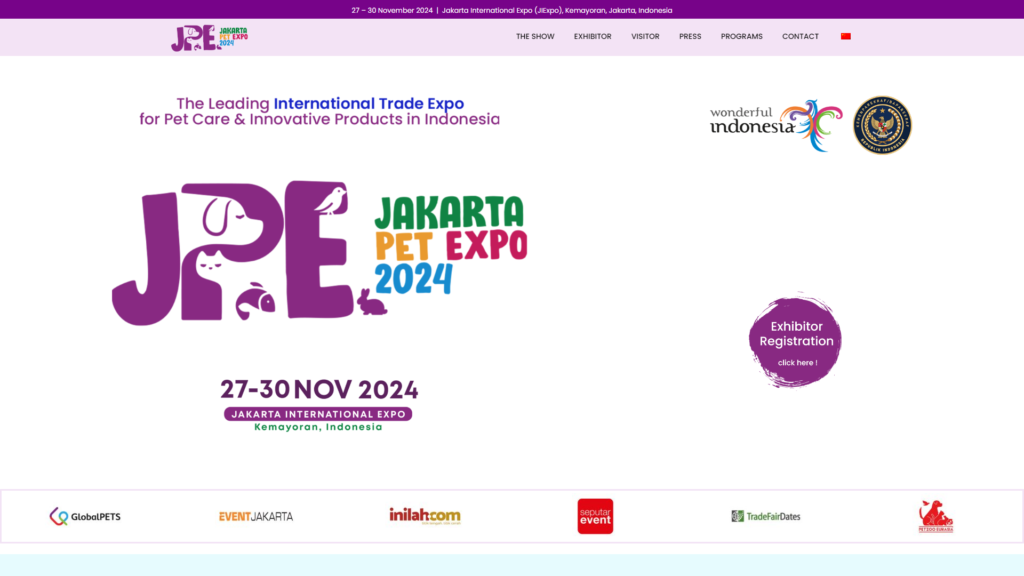Open the inilah.com partner logo
The height and width of the screenshot is (576, 1024).
[425, 516]
